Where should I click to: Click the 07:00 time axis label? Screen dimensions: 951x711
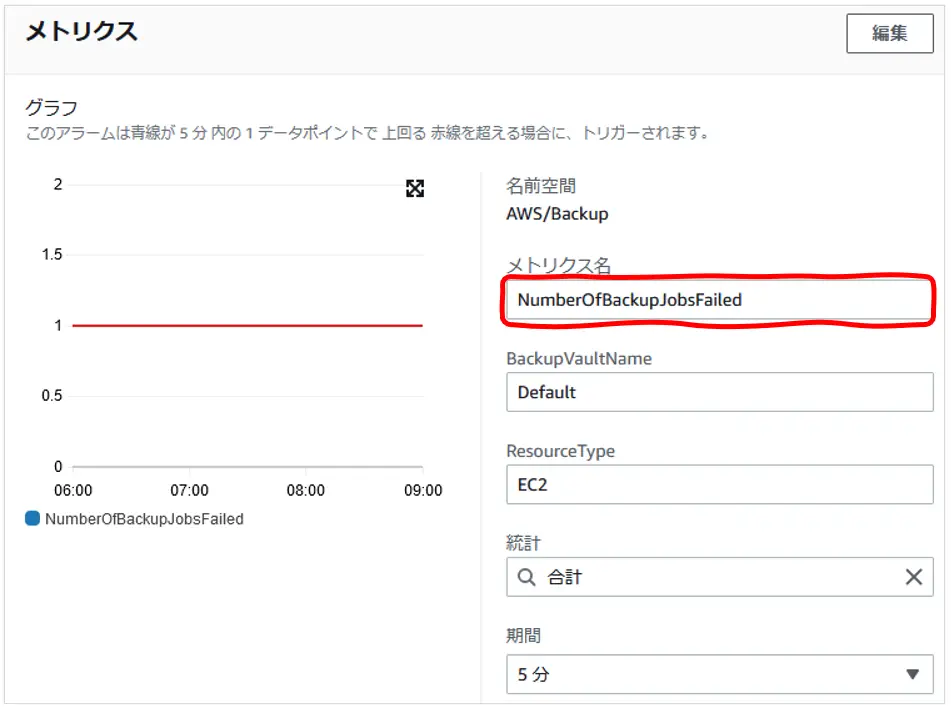pos(189,490)
